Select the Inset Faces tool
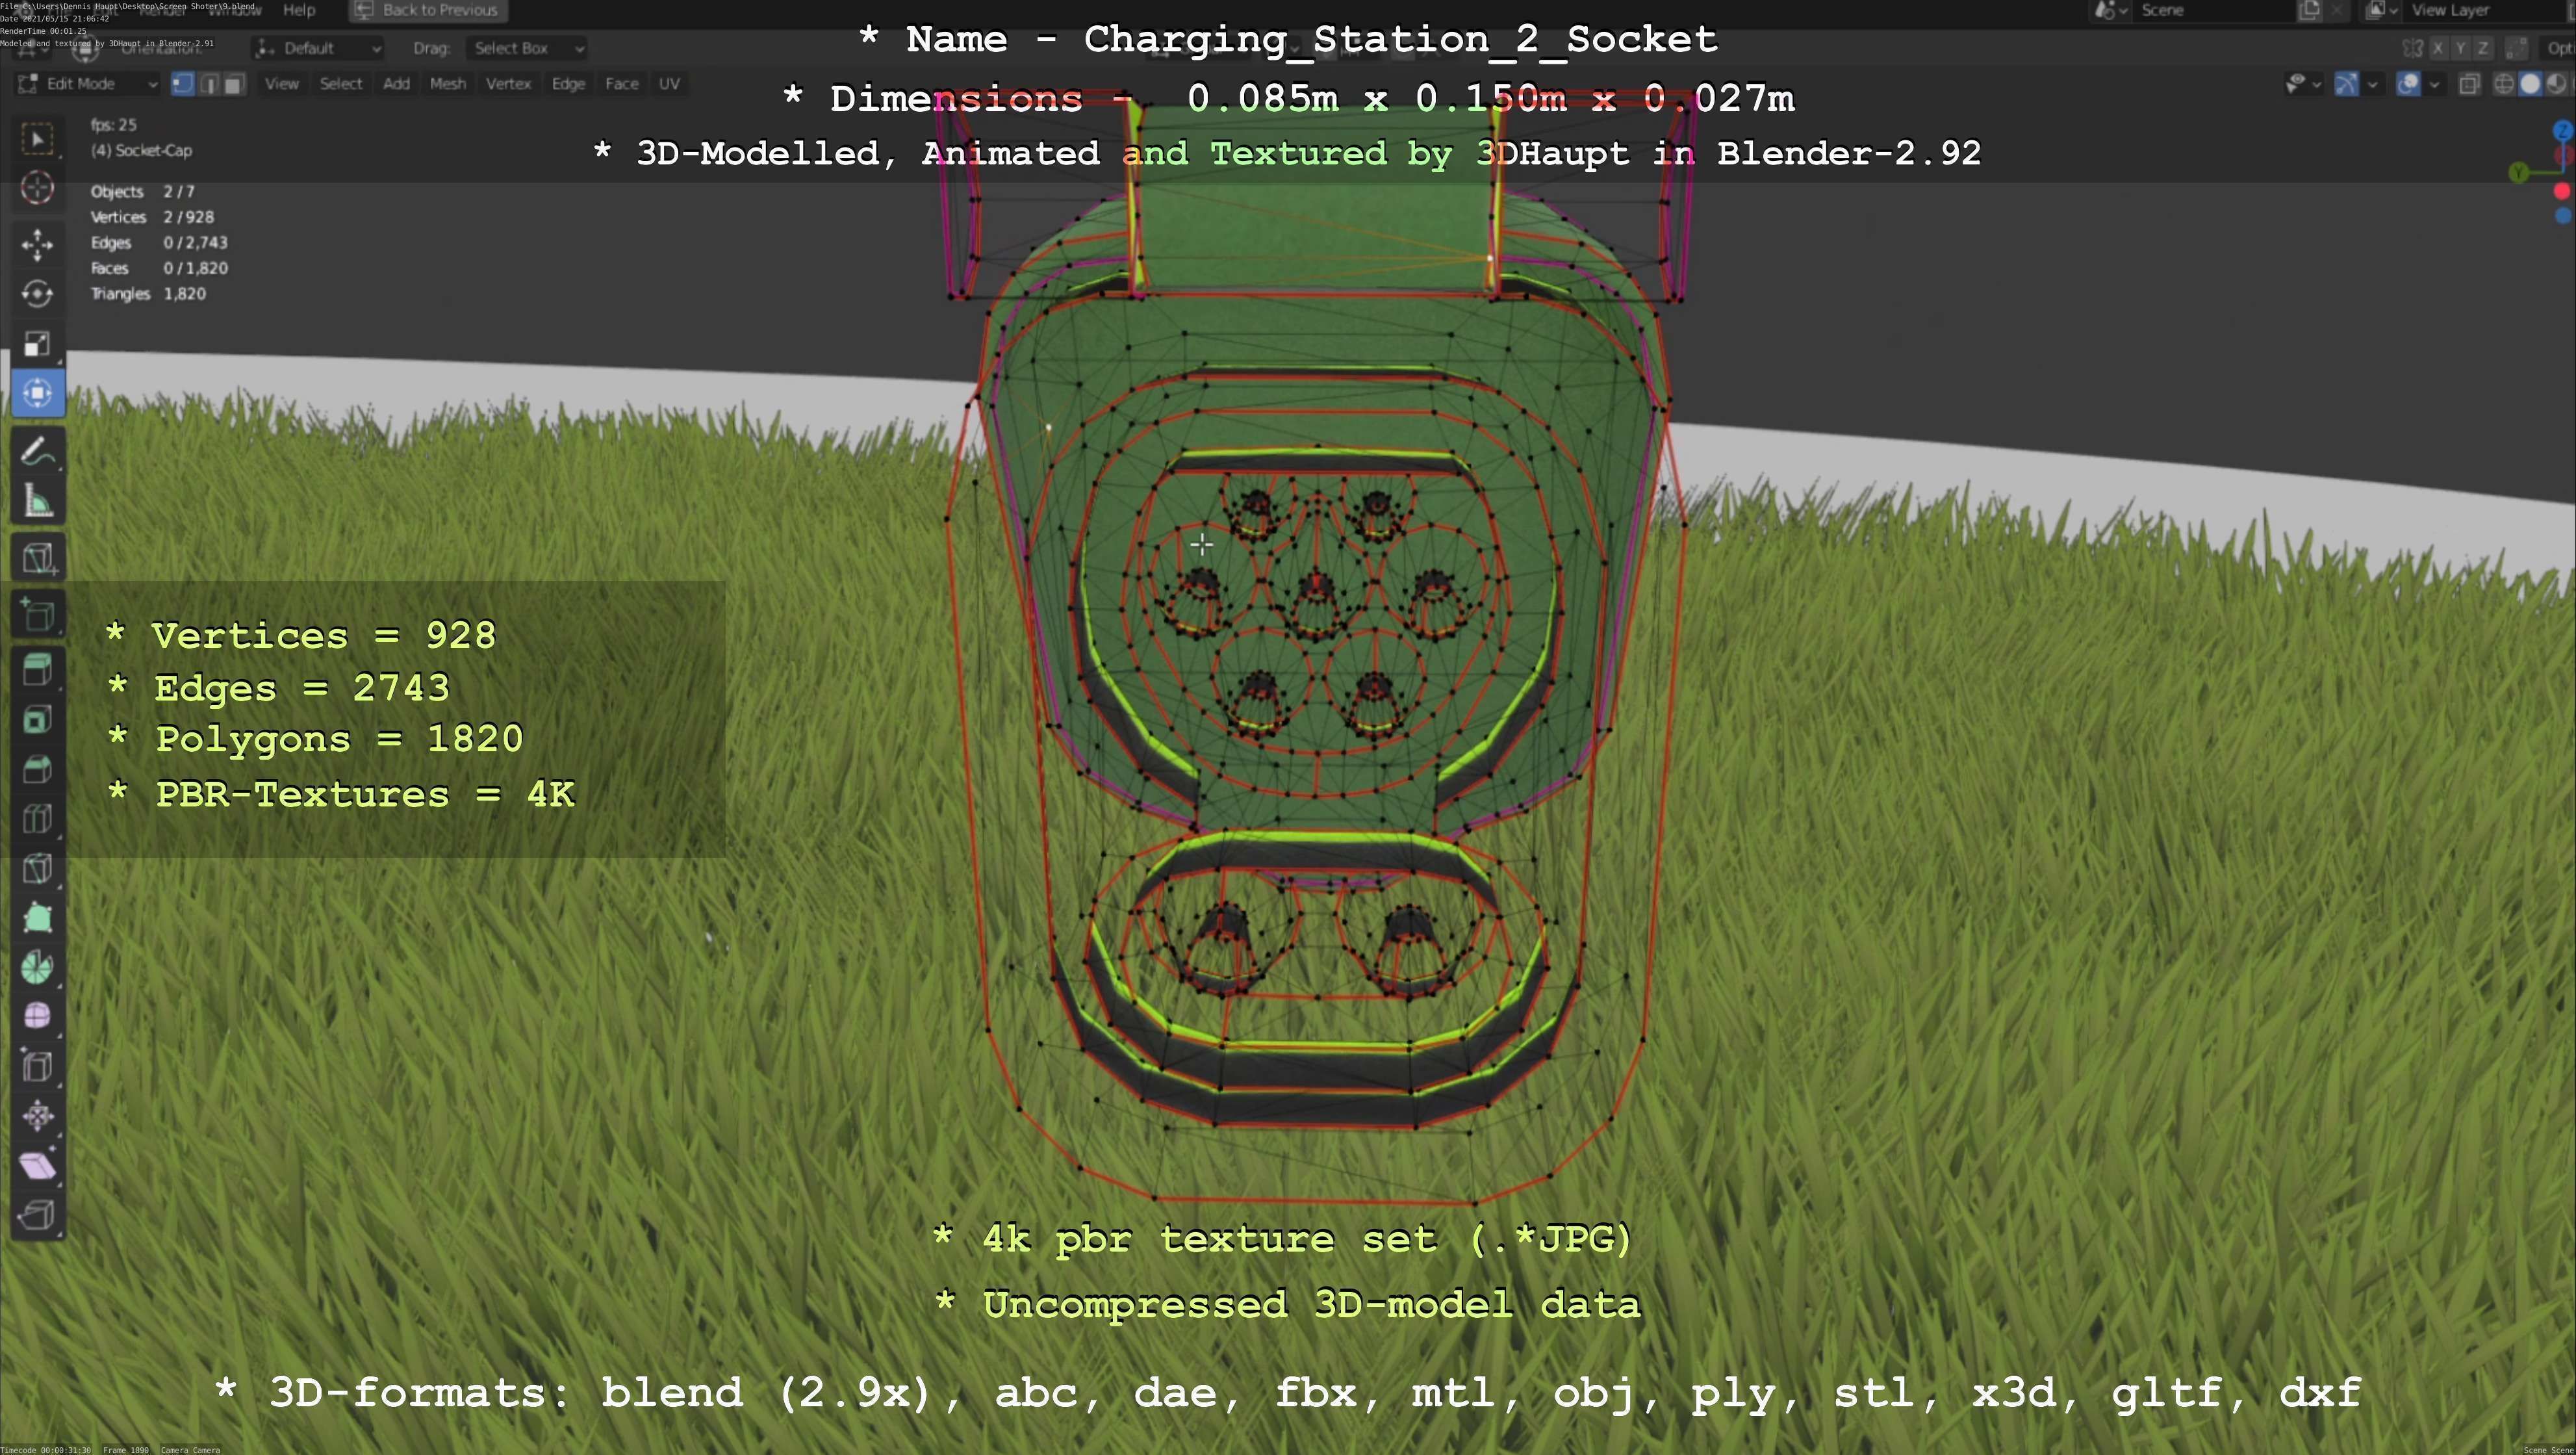This screenshot has height=1455, width=2576. coord(38,721)
